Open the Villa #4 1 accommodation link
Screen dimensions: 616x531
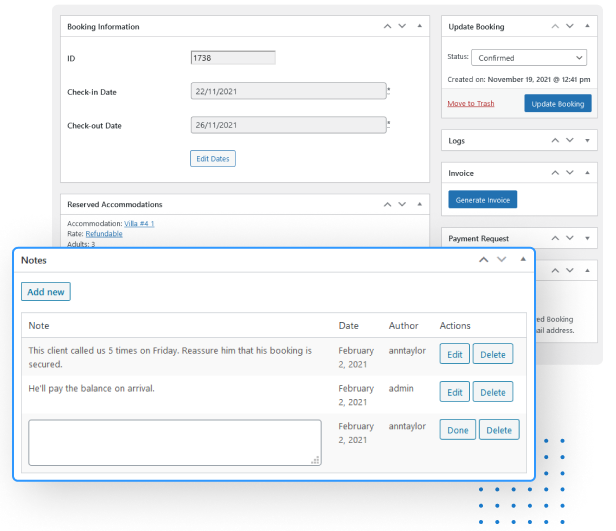click(x=139, y=223)
